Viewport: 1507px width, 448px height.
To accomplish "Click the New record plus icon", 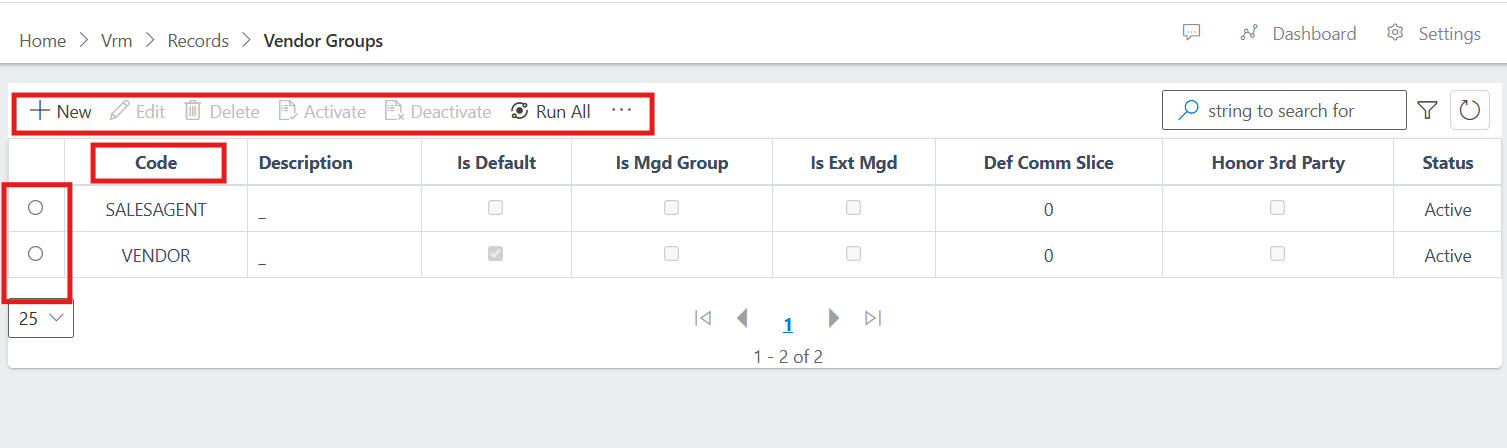I will coord(40,111).
